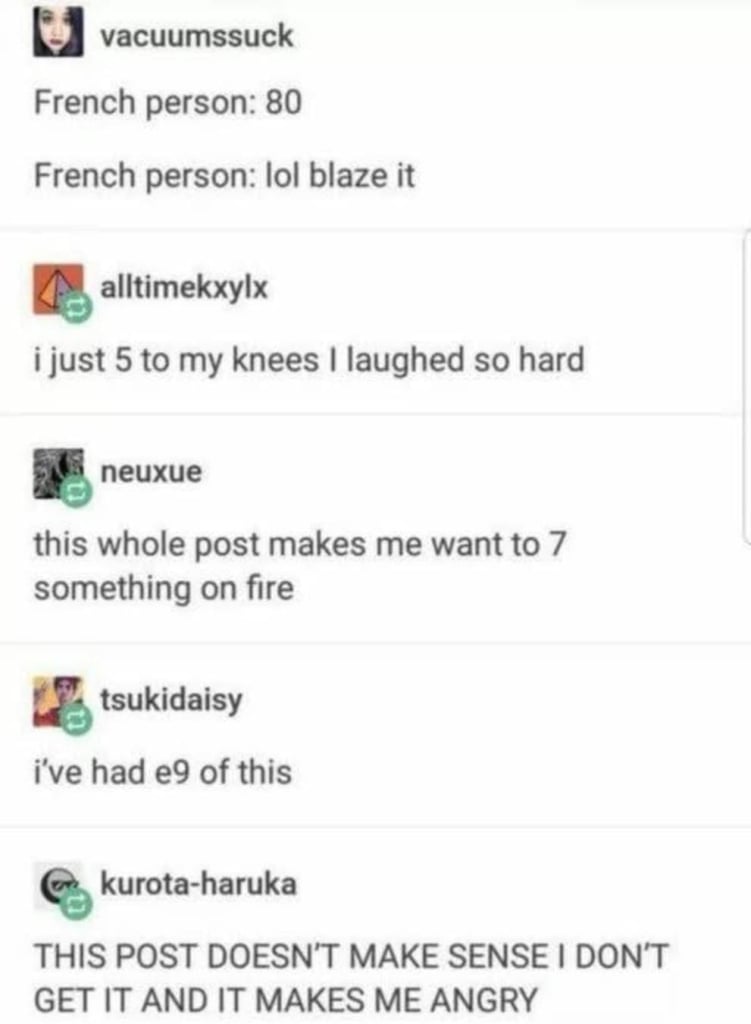Go to the neuxue username link
Screen dimensions: 751x1024
(x=151, y=472)
